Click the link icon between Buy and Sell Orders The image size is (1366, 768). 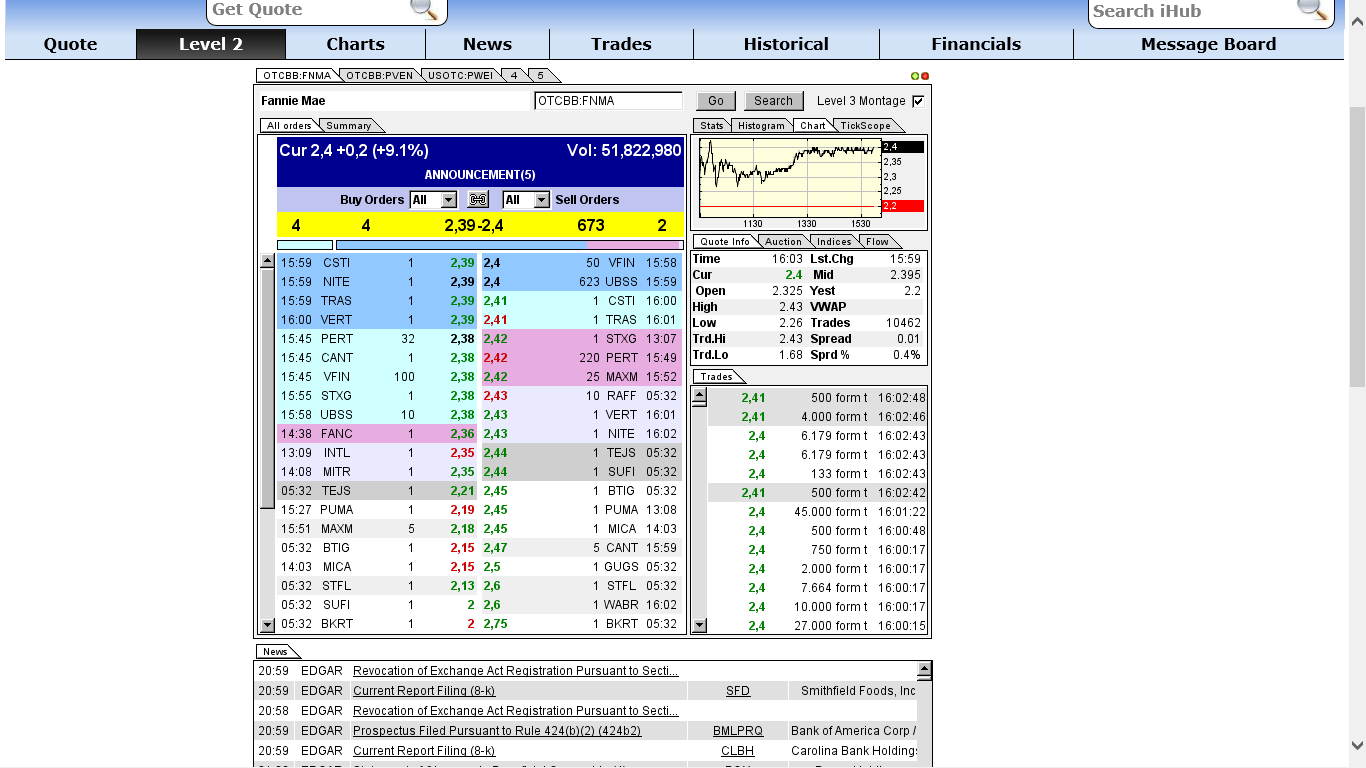[x=478, y=200]
